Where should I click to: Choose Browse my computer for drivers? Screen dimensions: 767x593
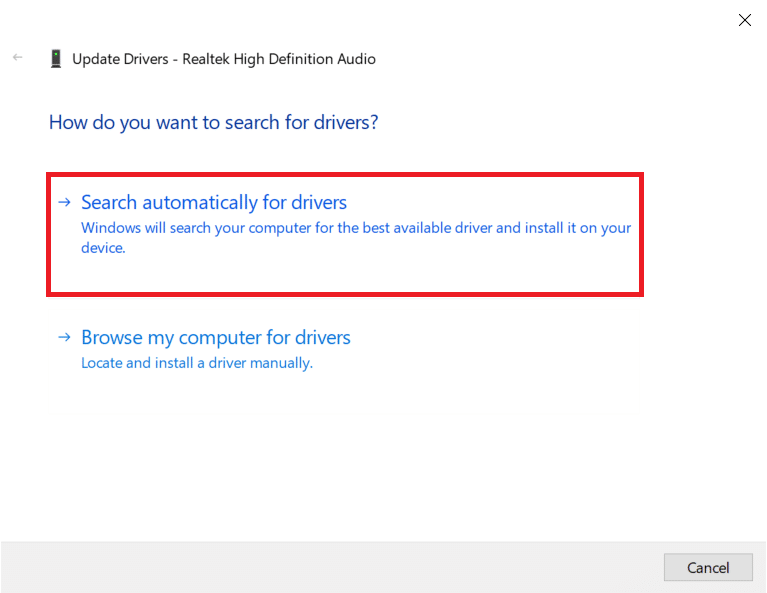pyautogui.click(x=215, y=338)
